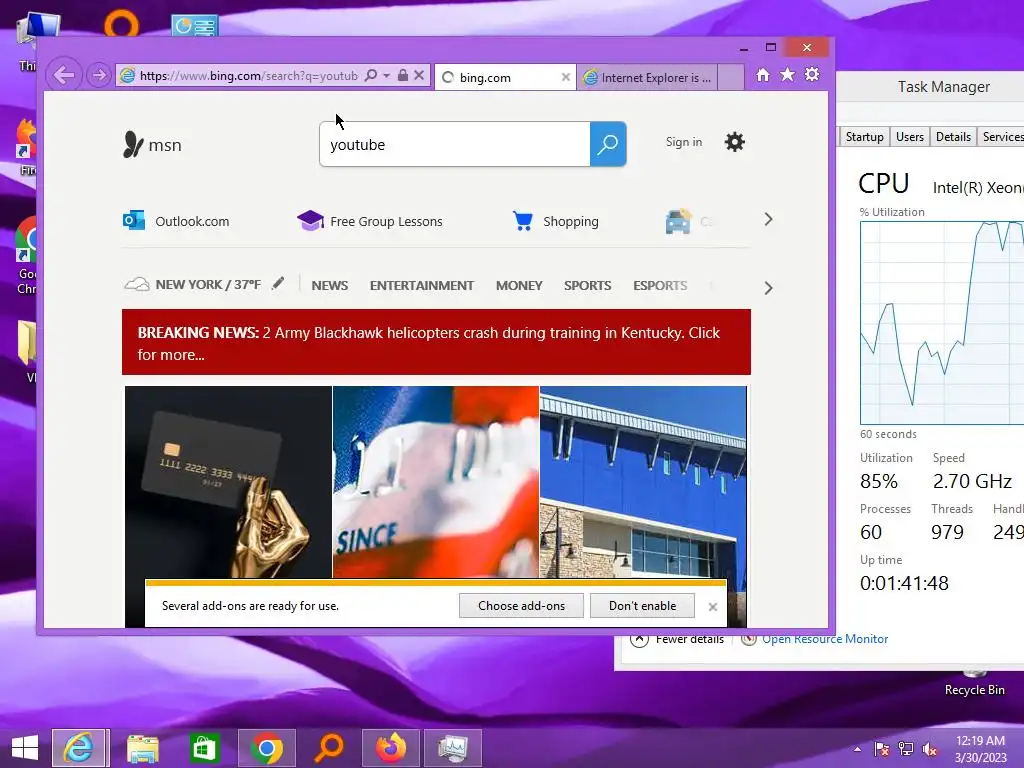Open the blue building article thumbnail
The image size is (1024, 768).
coord(643,482)
